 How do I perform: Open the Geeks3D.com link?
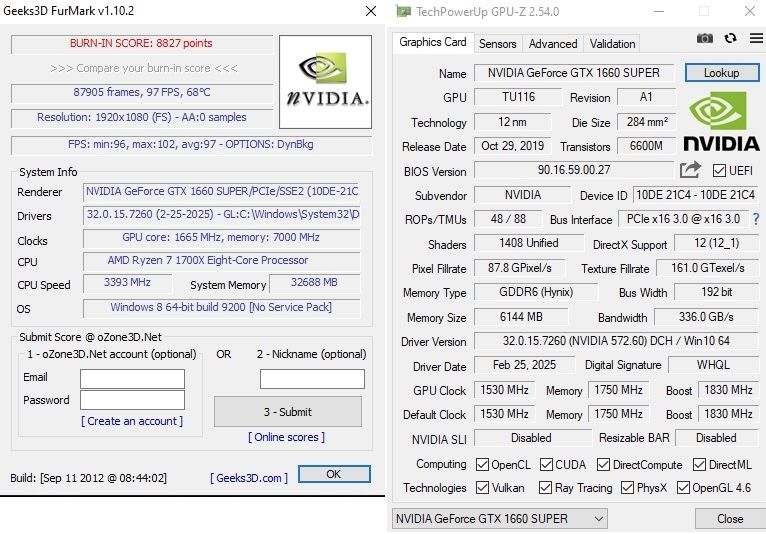[x=249, y=478]
